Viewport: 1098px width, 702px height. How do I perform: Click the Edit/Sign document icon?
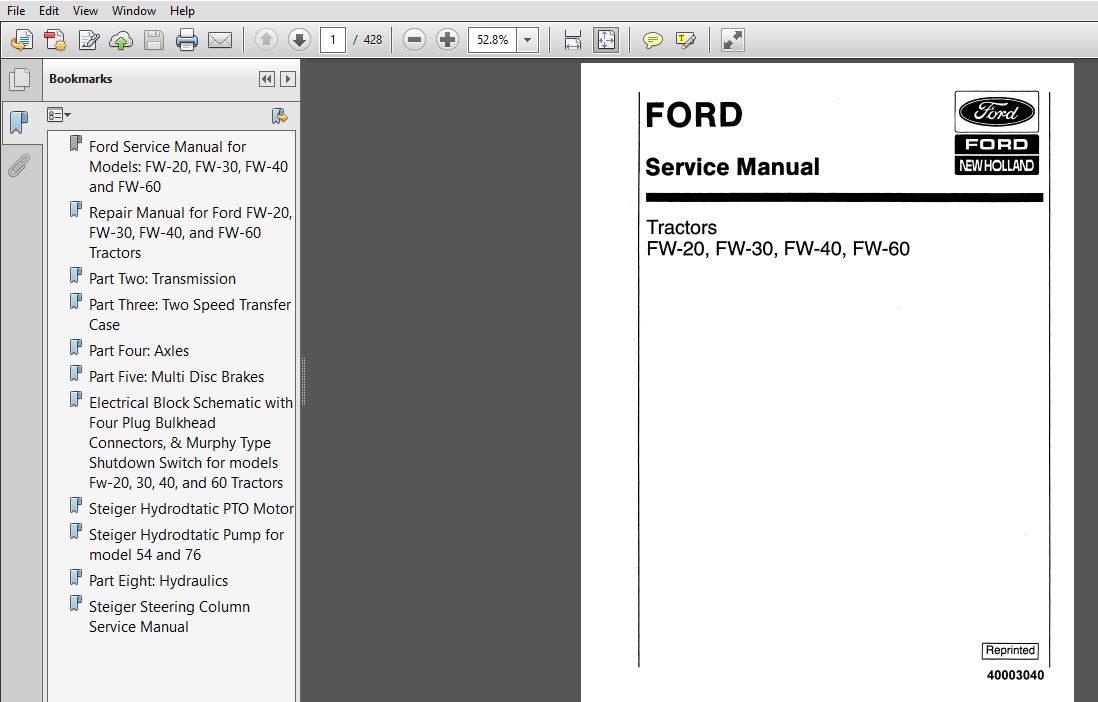coord(88,40)
